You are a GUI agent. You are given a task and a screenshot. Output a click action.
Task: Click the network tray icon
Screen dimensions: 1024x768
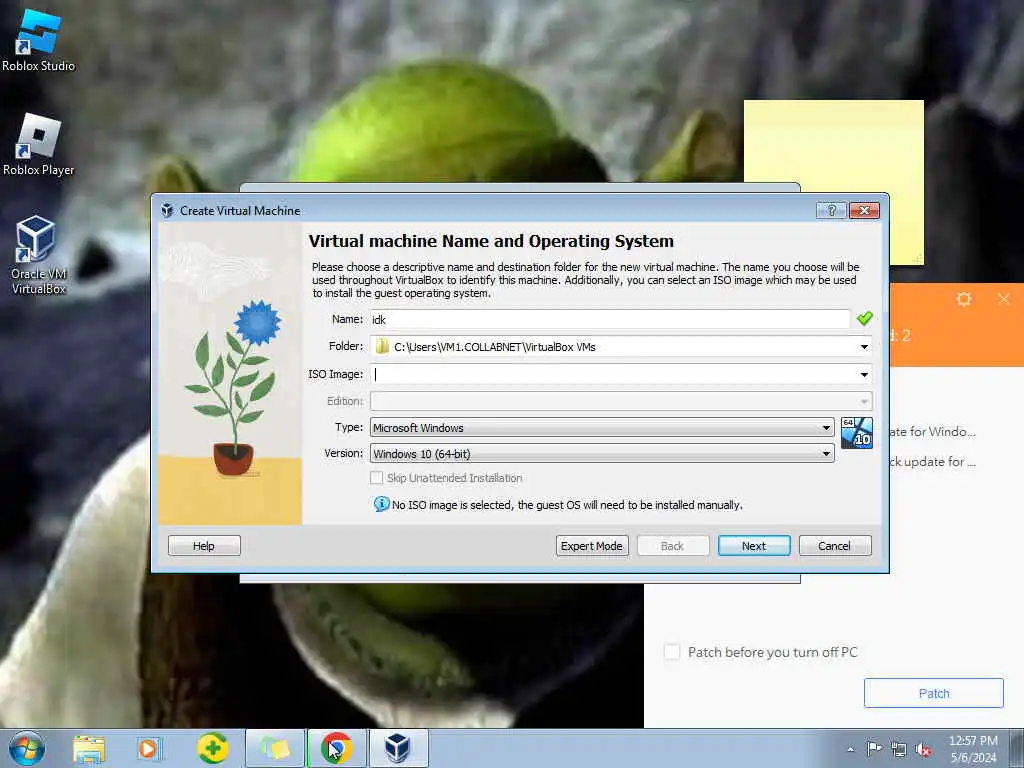[x=899, y=750]
